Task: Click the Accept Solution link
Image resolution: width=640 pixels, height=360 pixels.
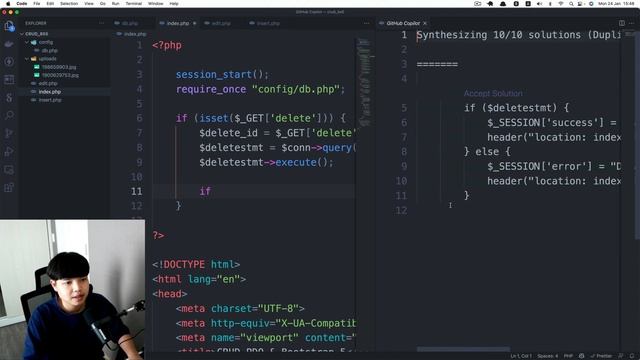Action: 493,93
